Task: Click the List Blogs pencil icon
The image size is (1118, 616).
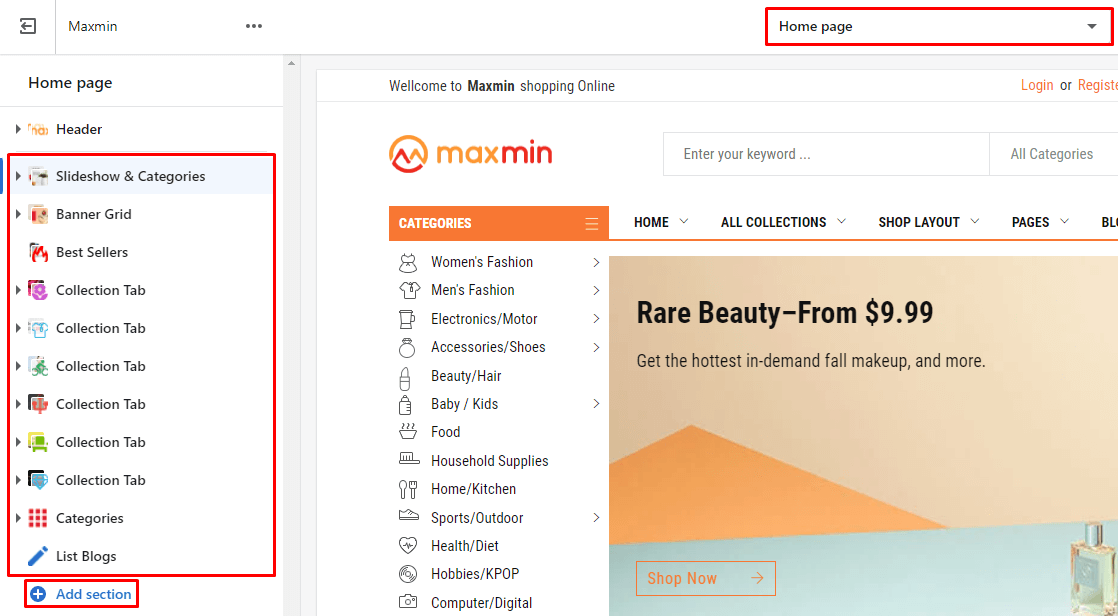Action: point(38,556)
